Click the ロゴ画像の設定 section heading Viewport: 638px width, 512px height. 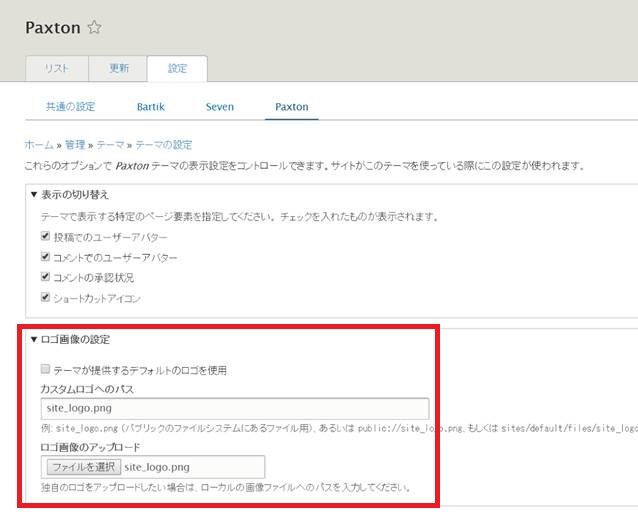tap(75, 339)
